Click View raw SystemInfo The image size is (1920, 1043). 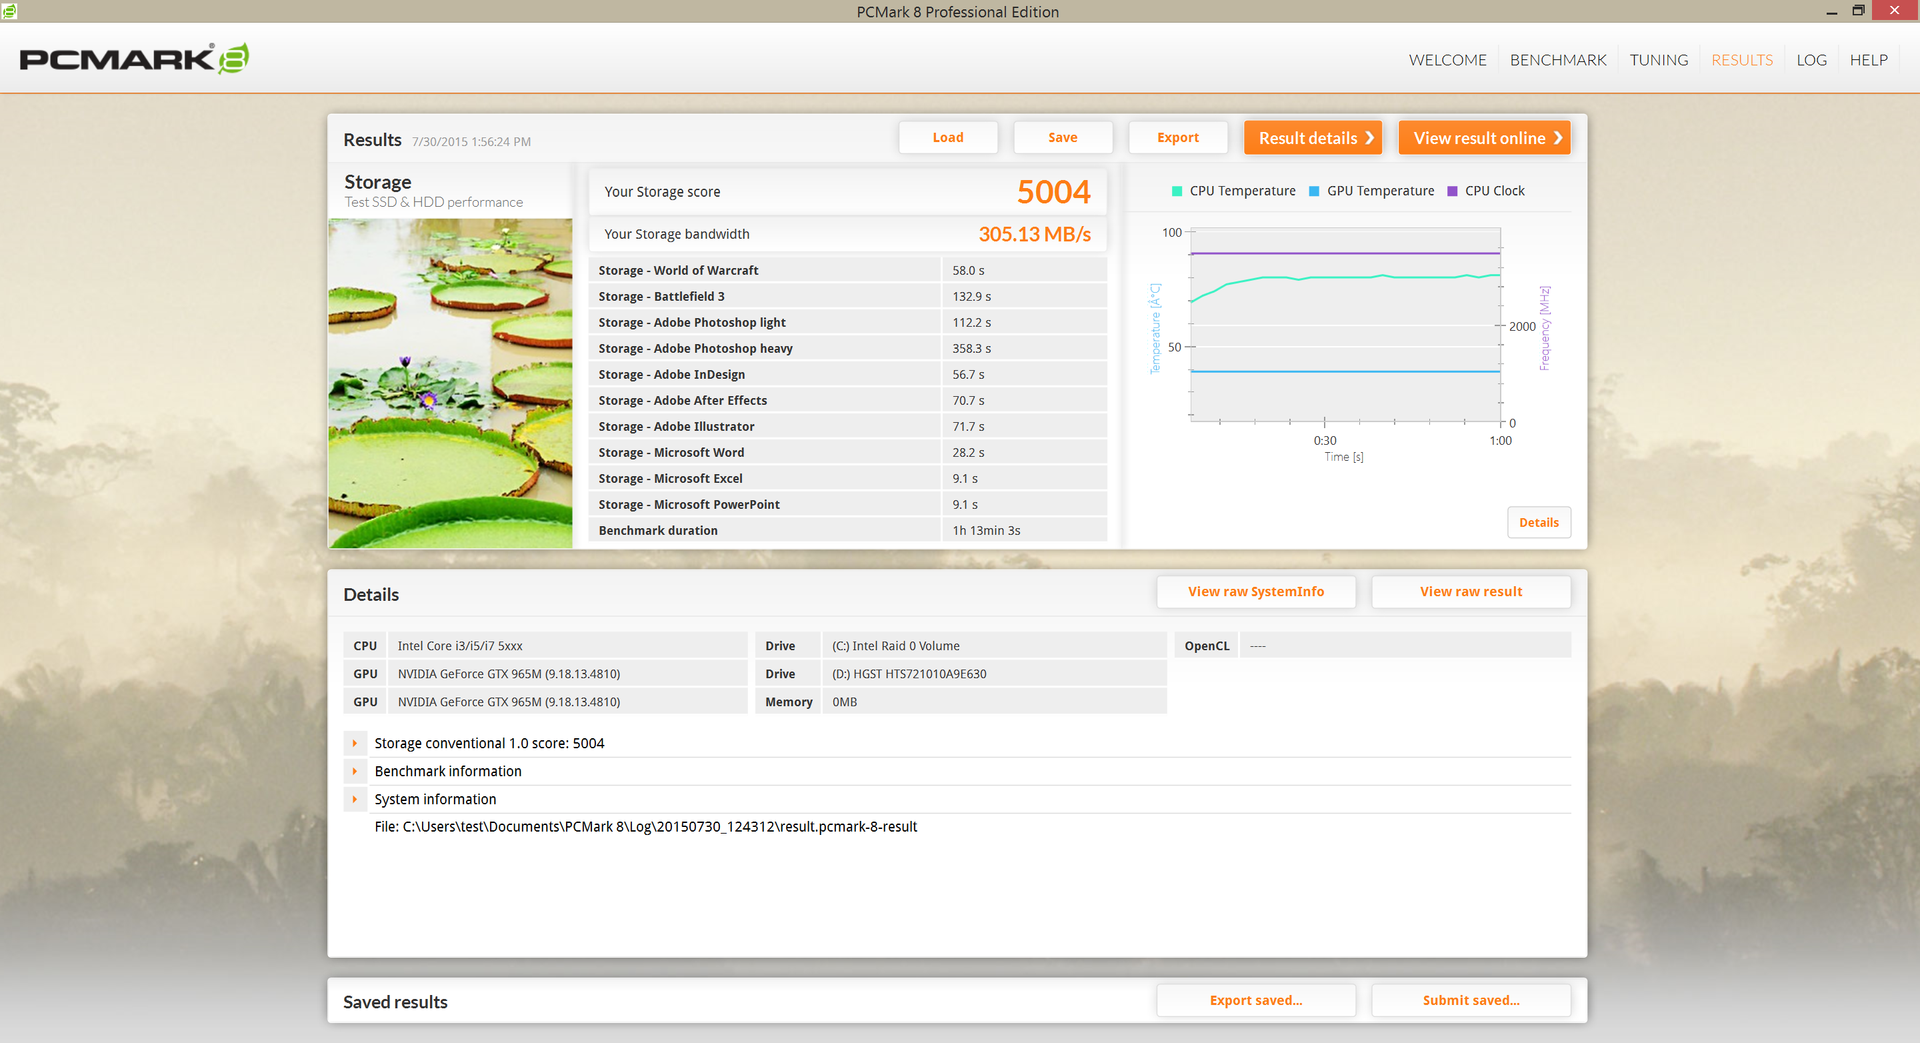pyautogui.click(x=1256, y=592)
